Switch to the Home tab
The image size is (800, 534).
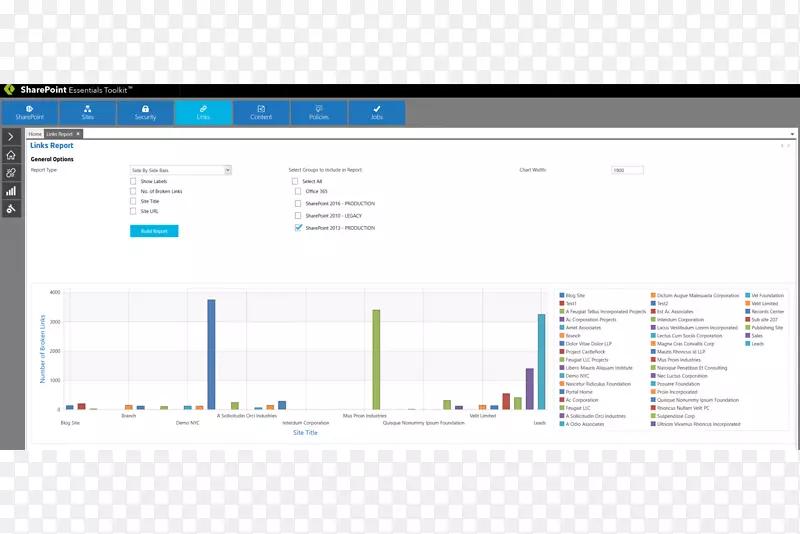(35, 134)
